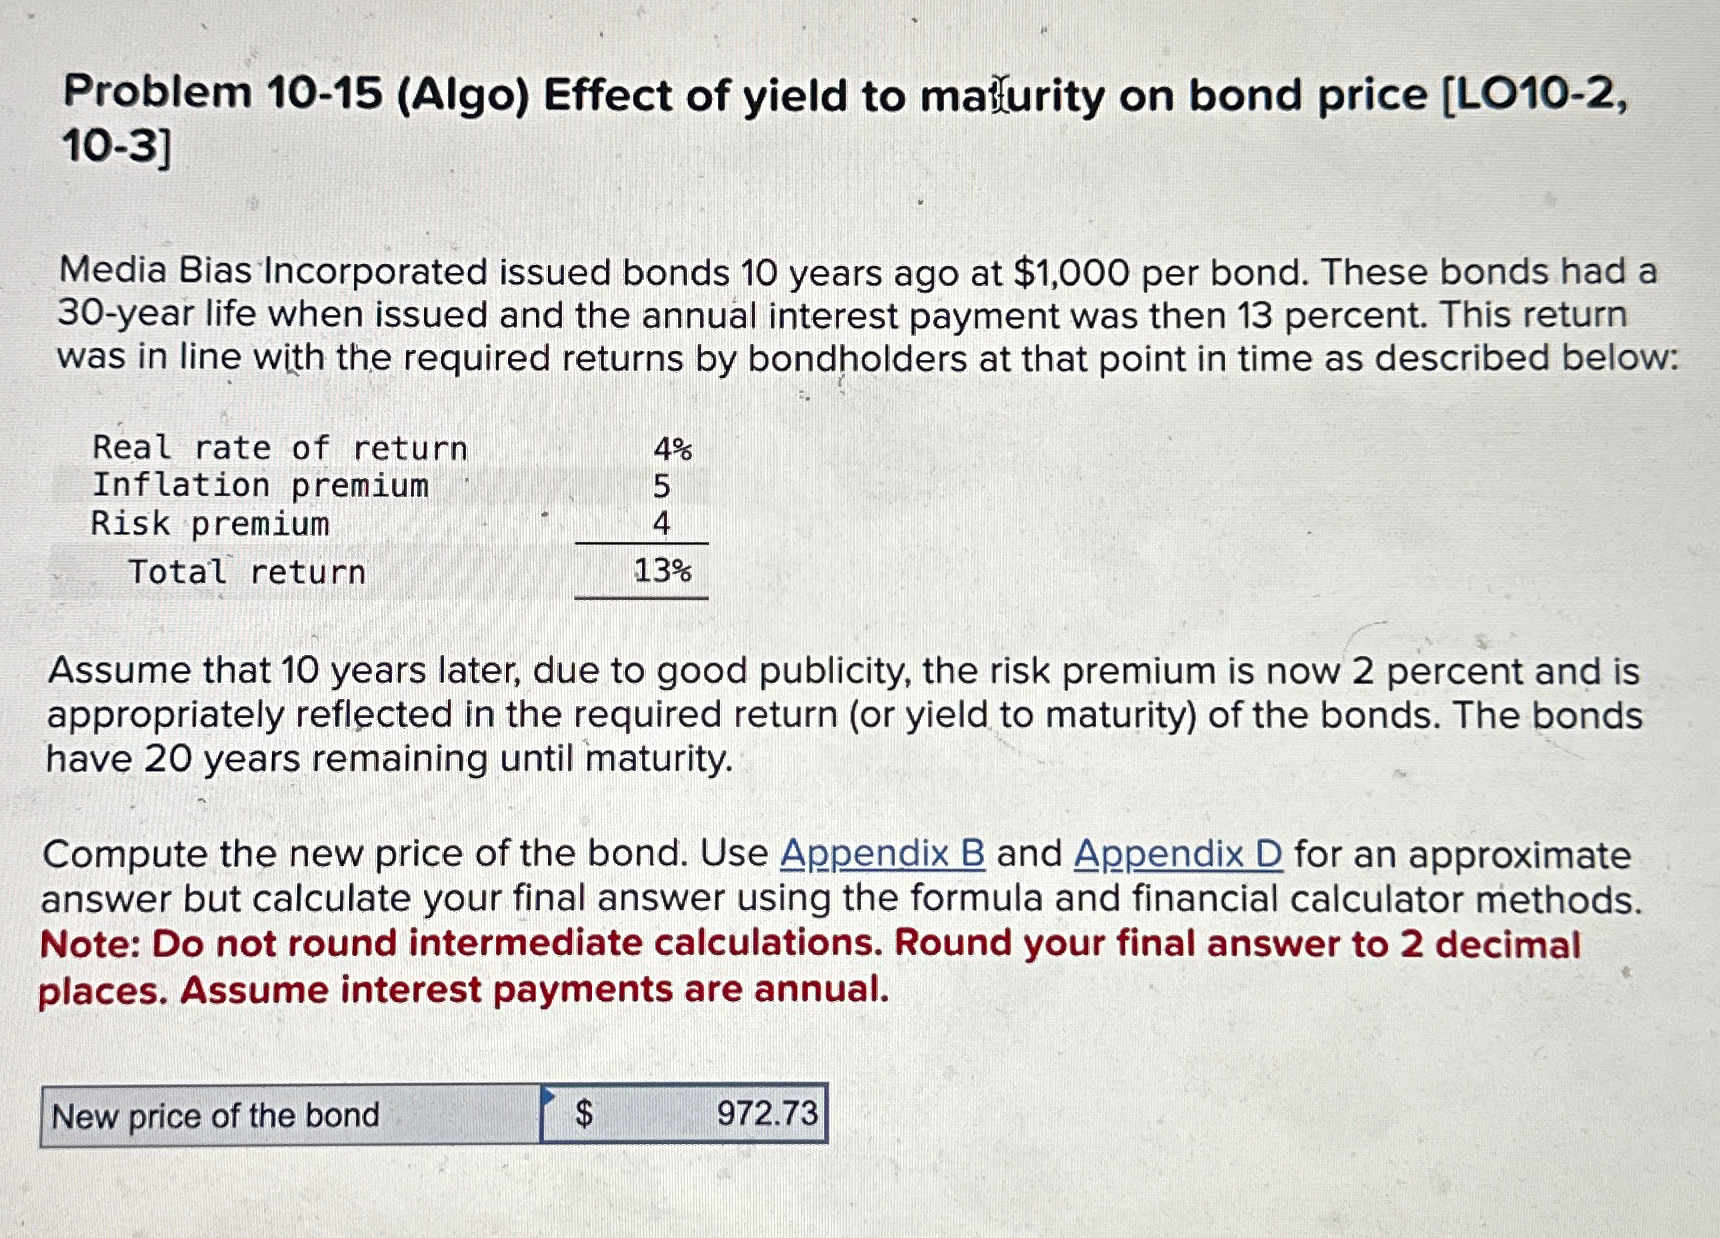Select the Total return 13% value

tap(662, 570)
